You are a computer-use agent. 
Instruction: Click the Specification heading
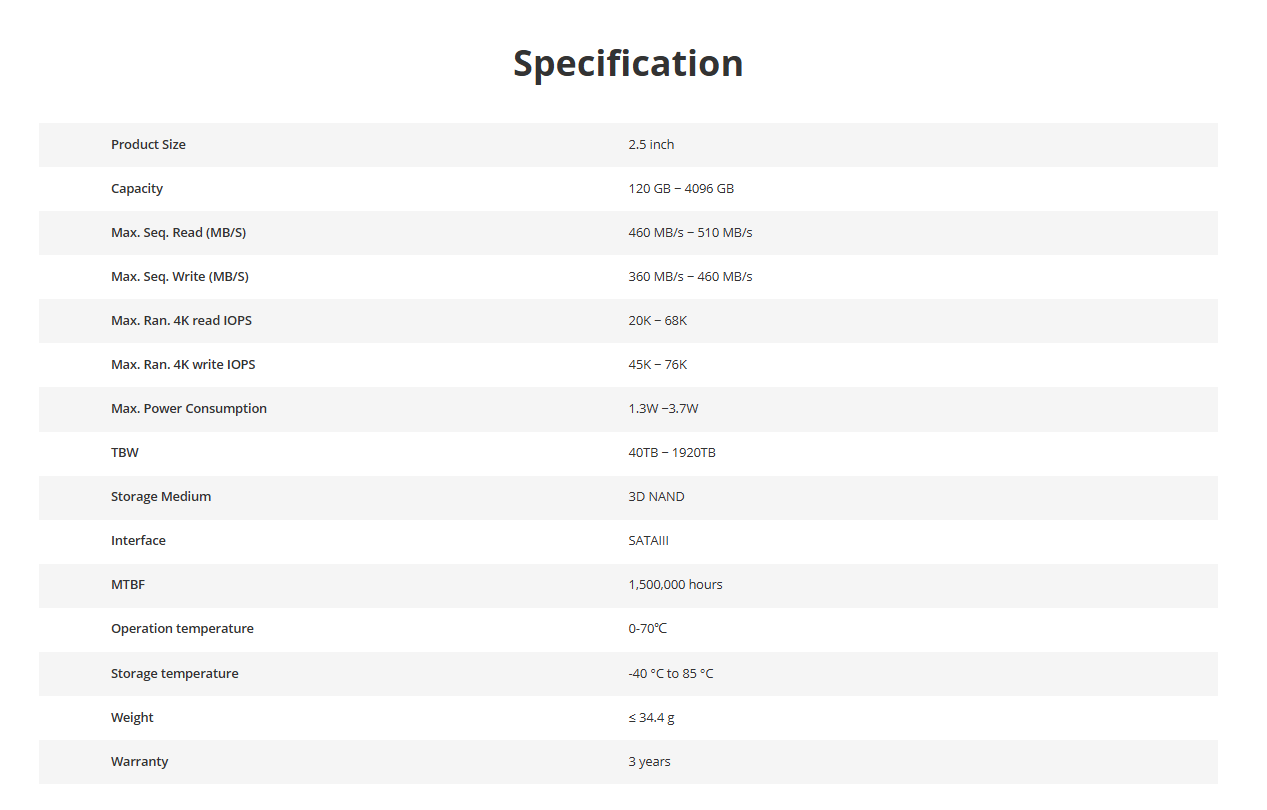628,64
